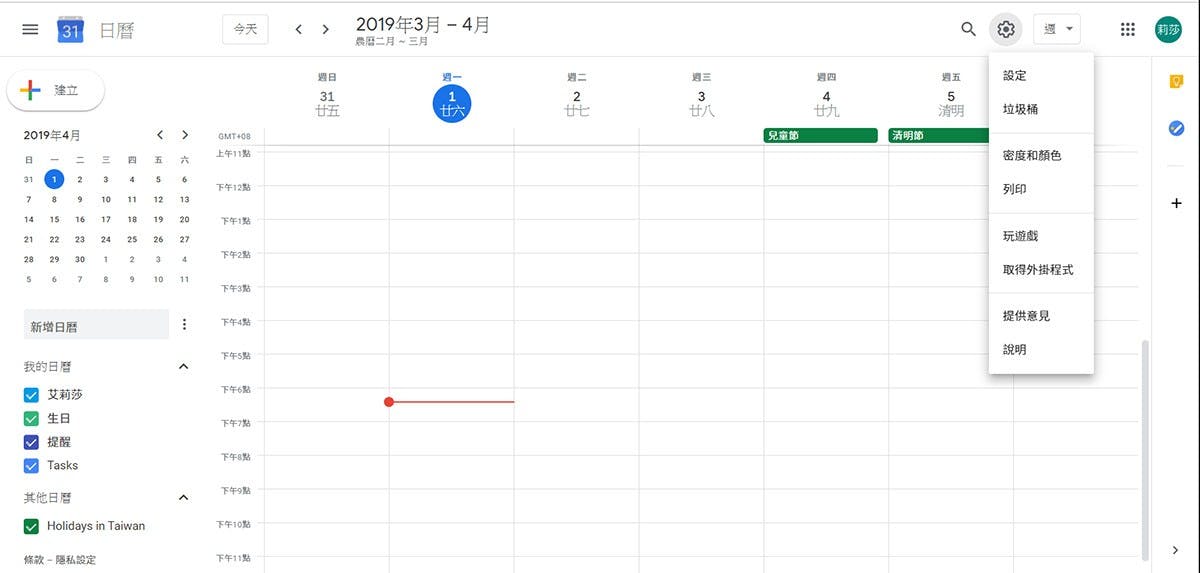The image size is (1200, 573).
Task: Select day 3 header for 週三
Action: tap(702, 97)
